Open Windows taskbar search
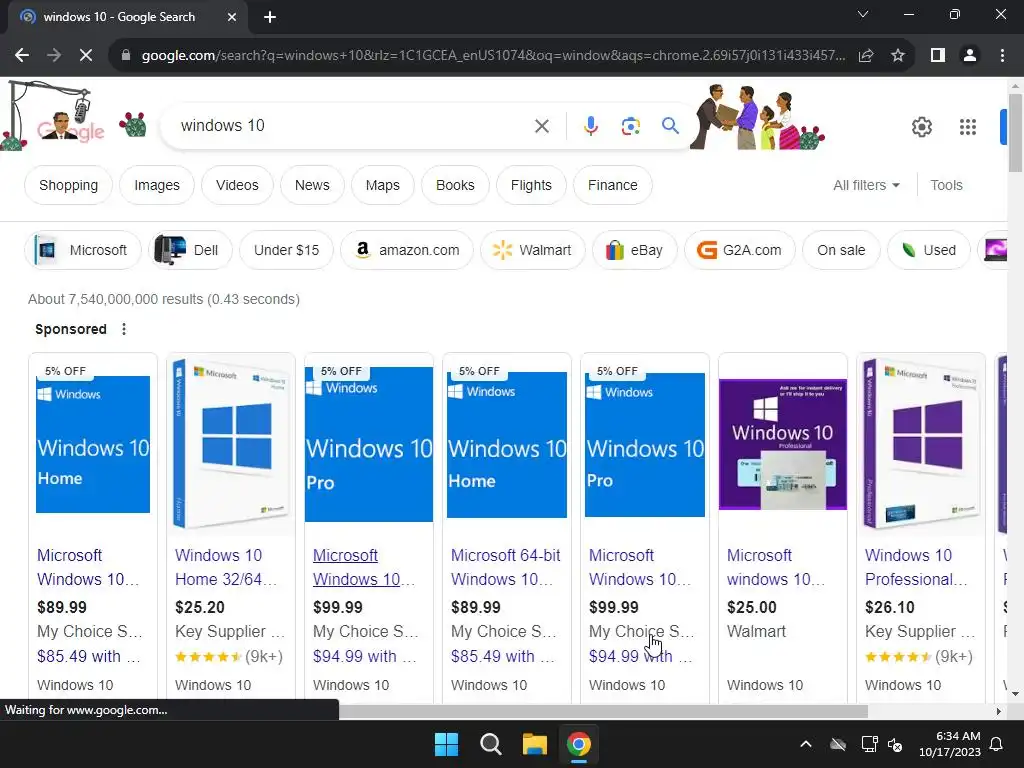1024x768 pixels. pyautogui.click(x=490, y=744)
